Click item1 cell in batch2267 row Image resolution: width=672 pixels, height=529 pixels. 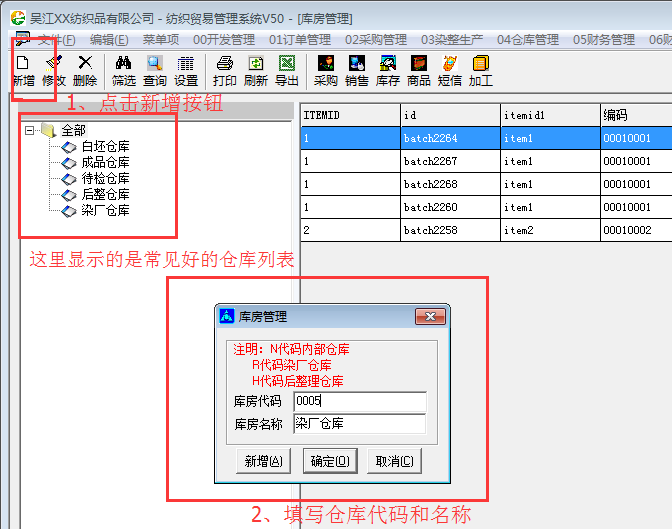pos(550,161)
